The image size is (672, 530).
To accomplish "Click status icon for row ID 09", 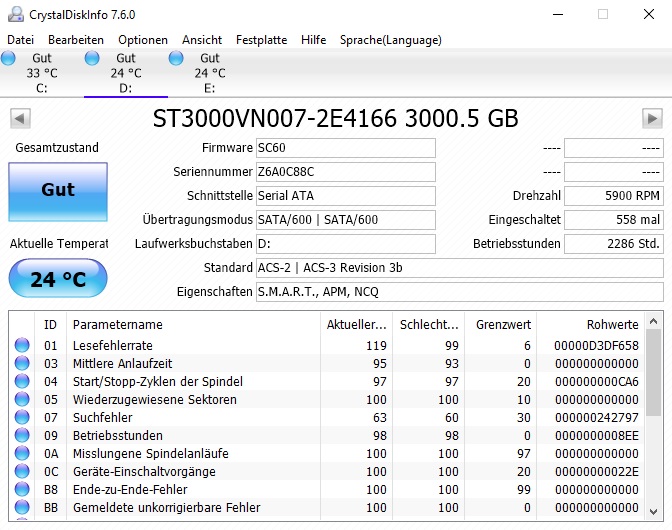I will pyautogui.click(x=22, y=435).
